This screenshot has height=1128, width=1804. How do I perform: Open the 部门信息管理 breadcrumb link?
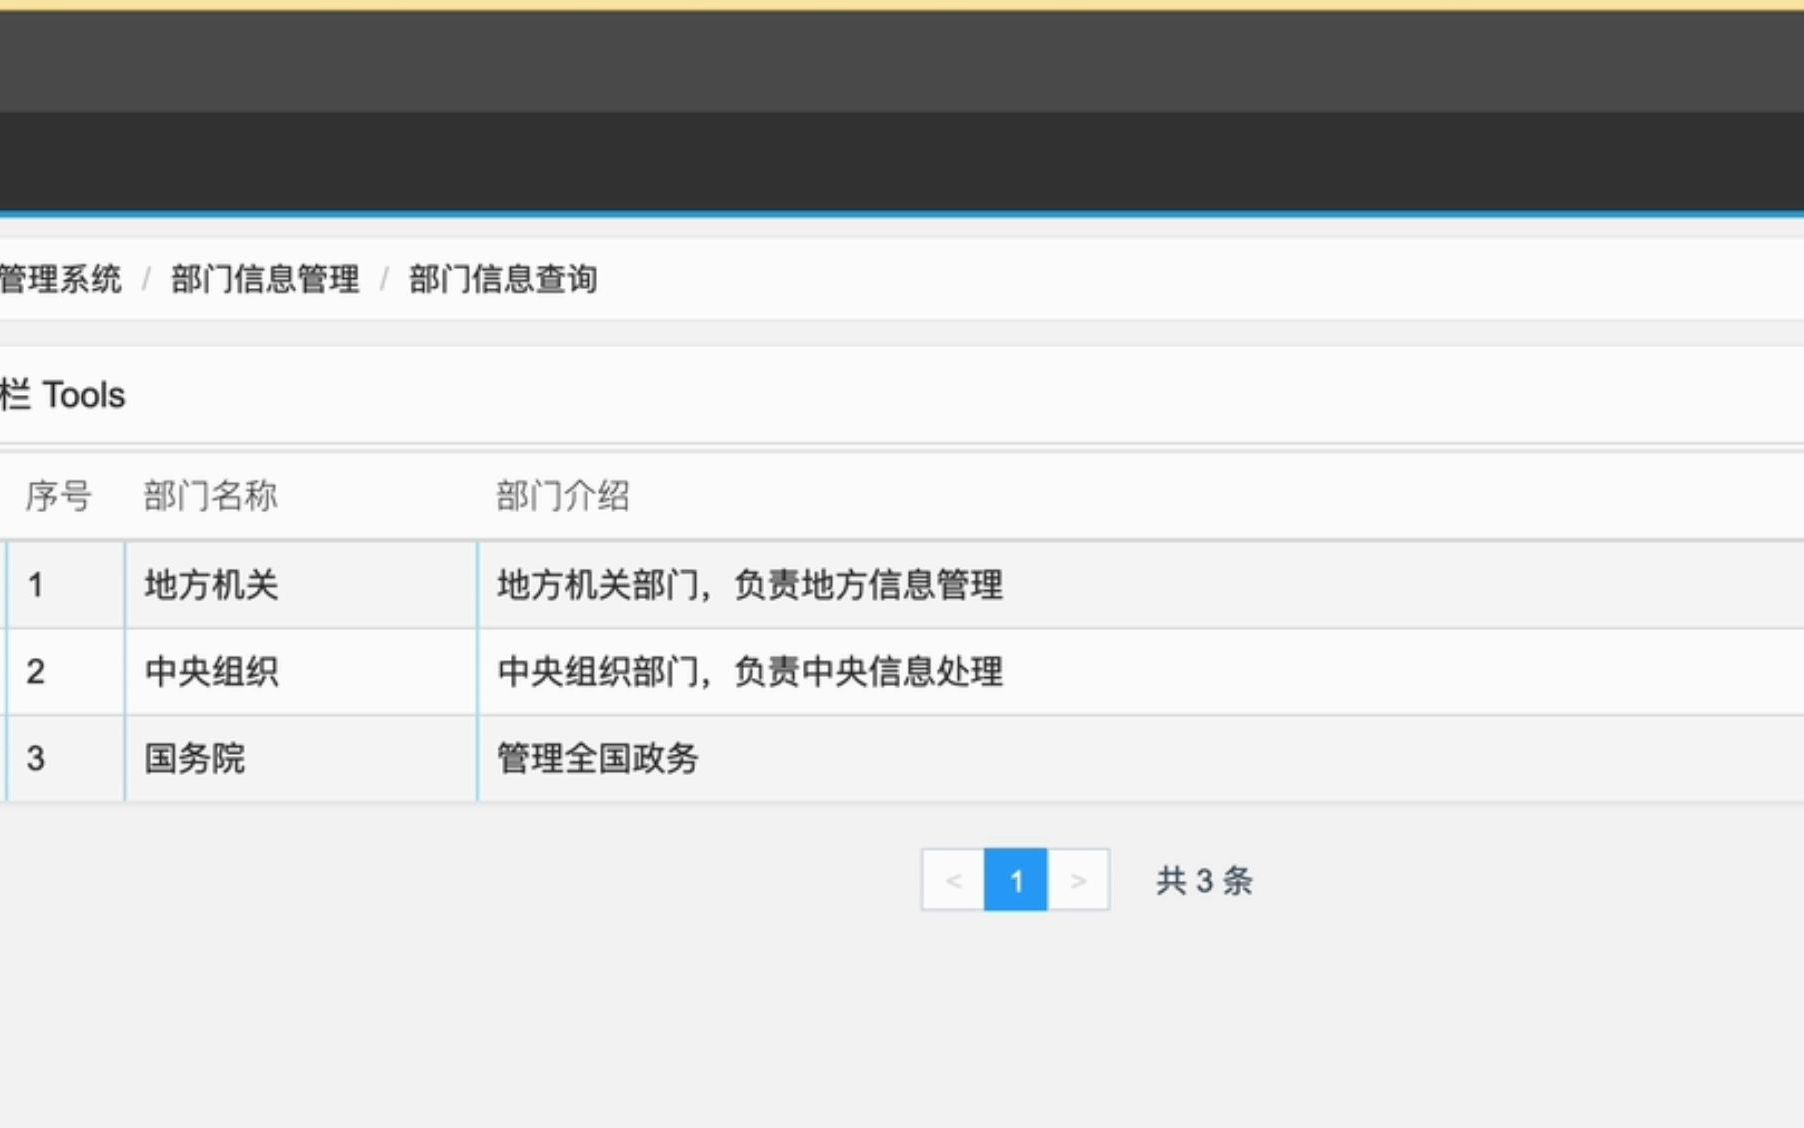tap(265, 280)
